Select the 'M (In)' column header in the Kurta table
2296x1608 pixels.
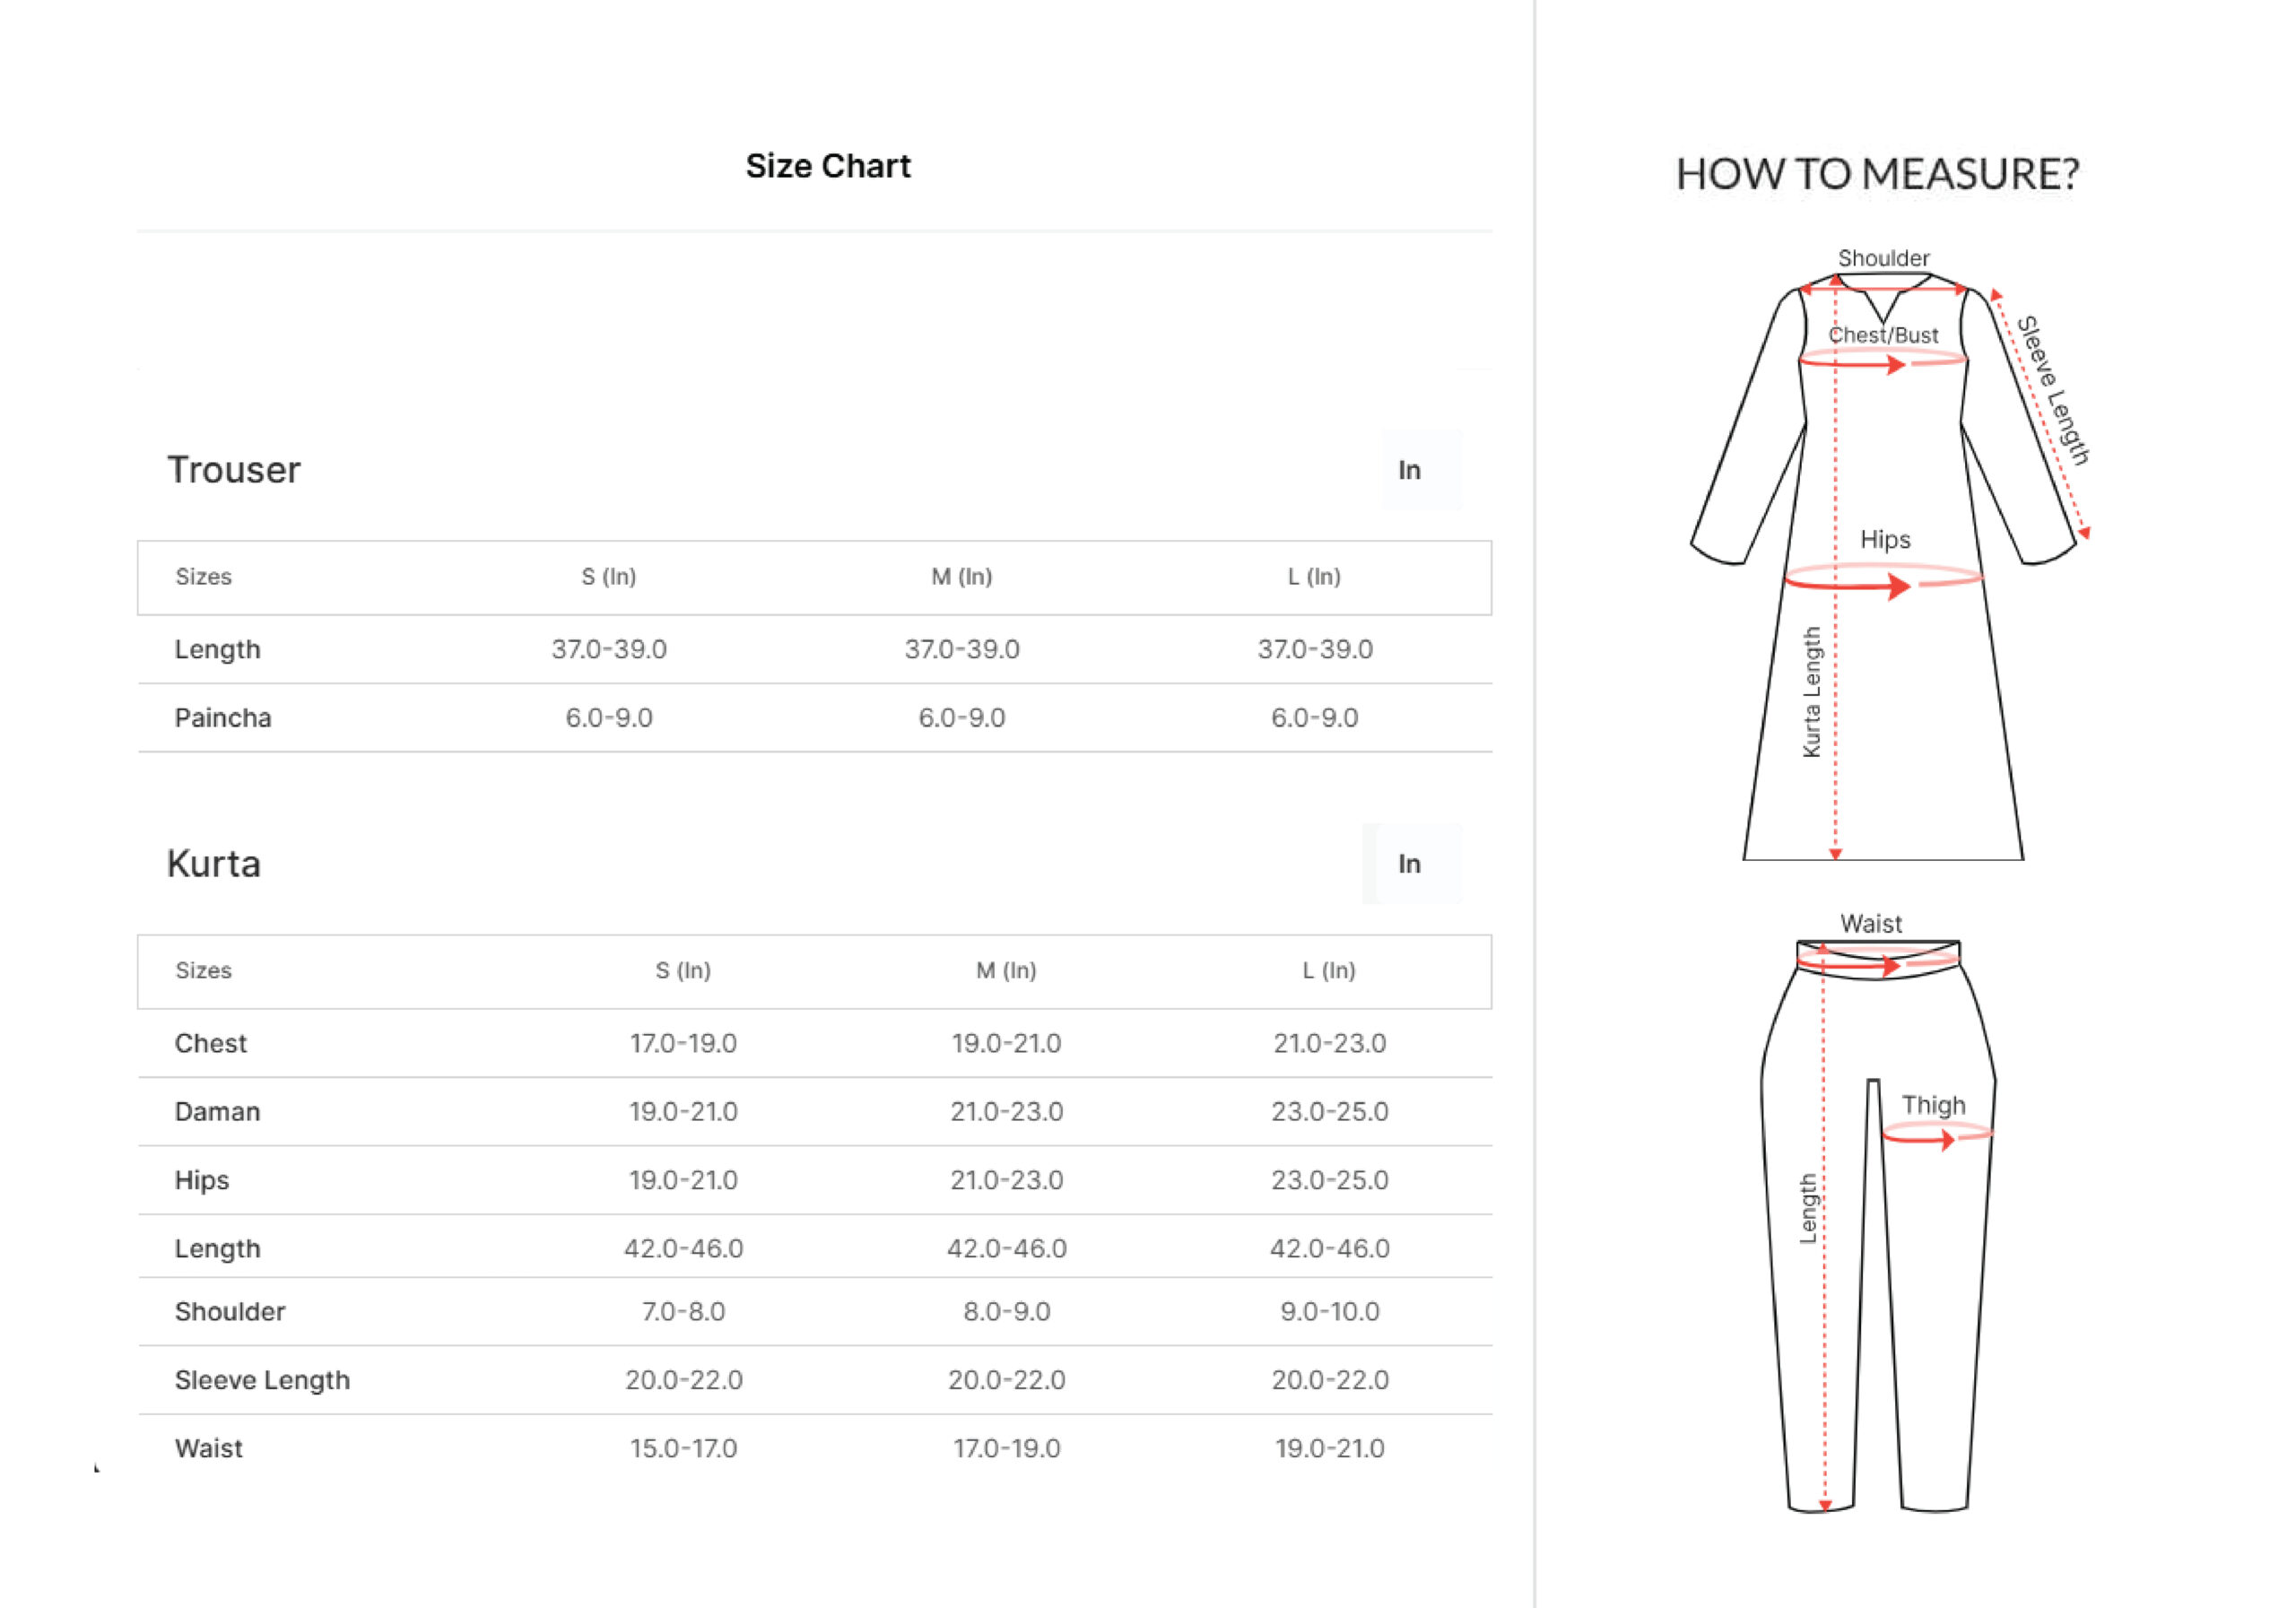click(x=1006, y=971)
